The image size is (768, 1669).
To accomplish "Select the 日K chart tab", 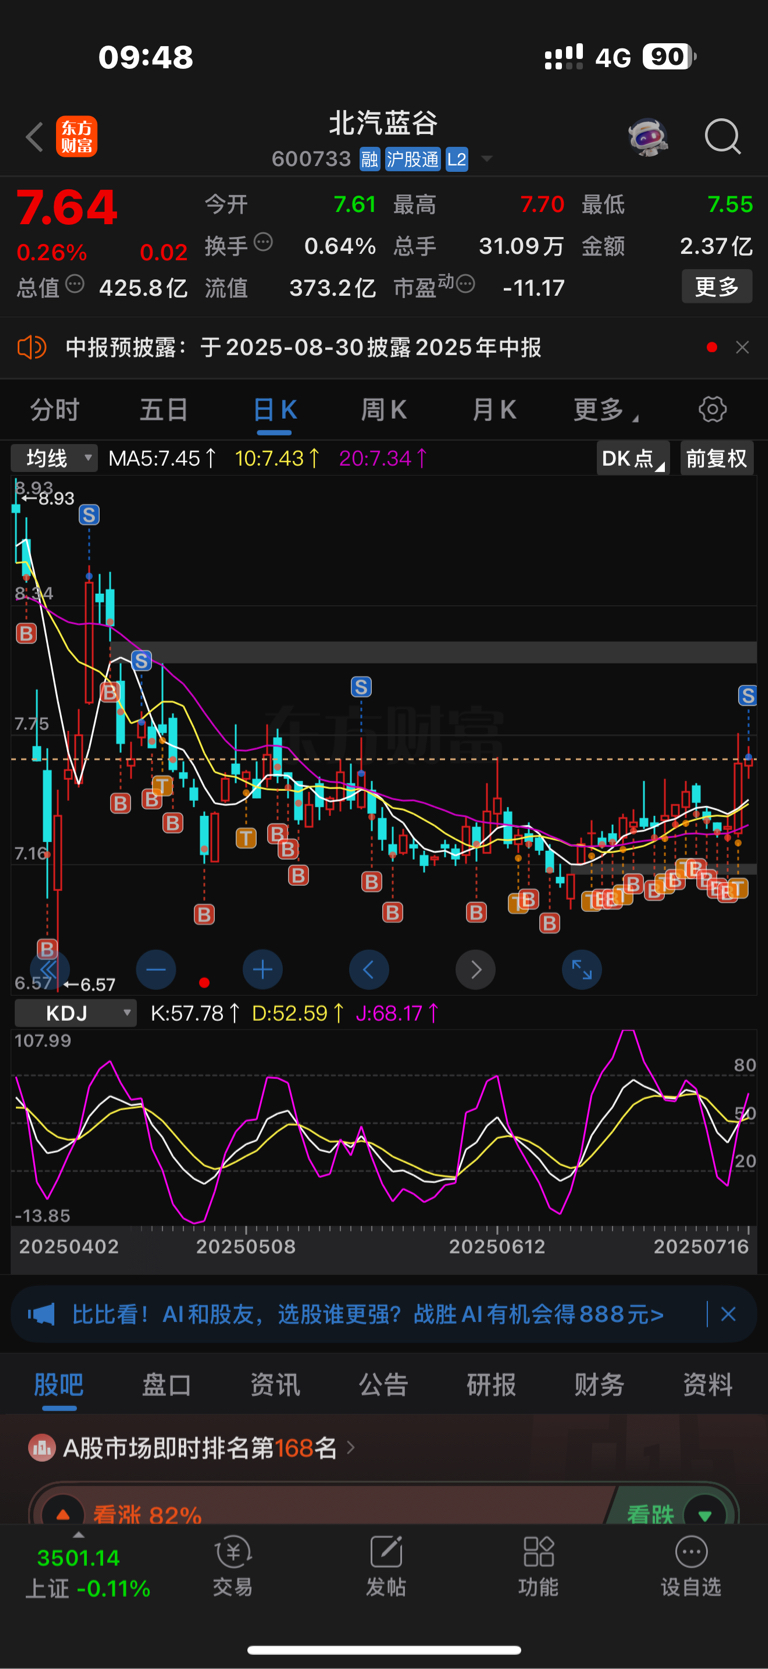I will click(x=274, y=410).
